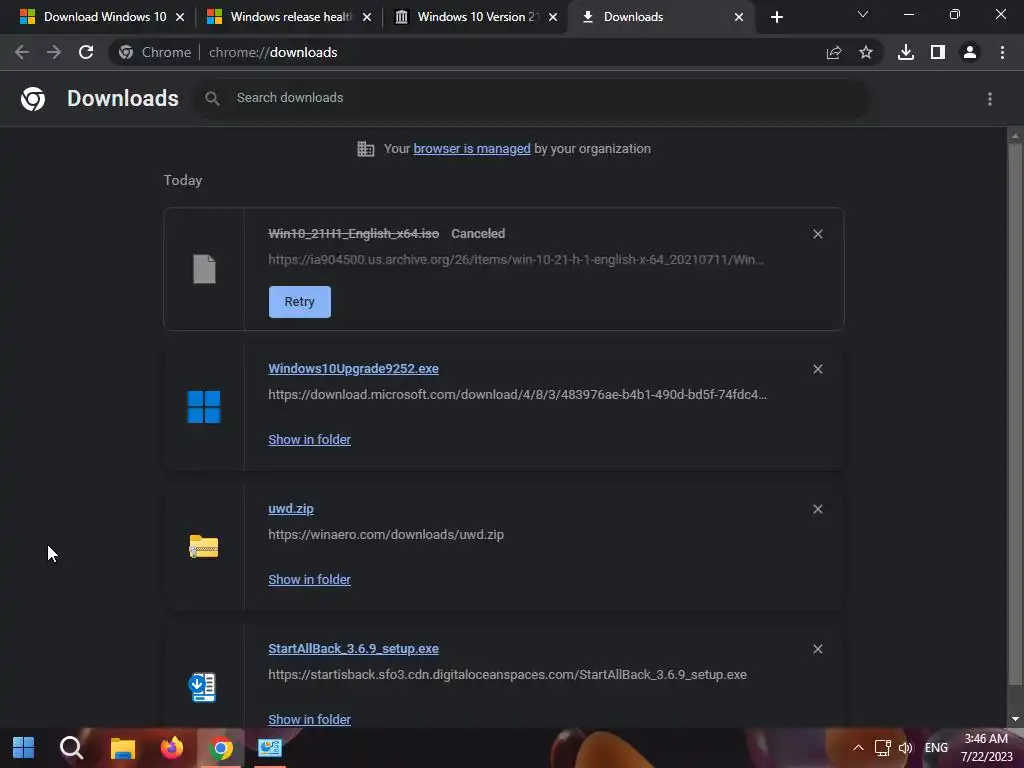The image size is (1024, 768).
Task: Expand the system tray hidden icons chevron
Action: pos(859,748)
